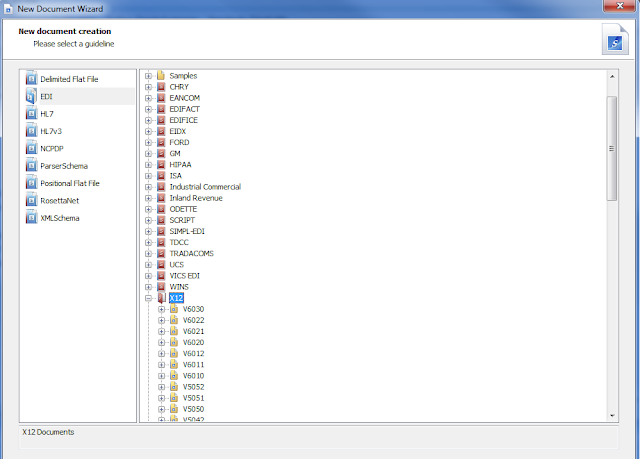Expand the FORD tree node
This screenshot has height=459, width=640.
[x=148, y=142]
